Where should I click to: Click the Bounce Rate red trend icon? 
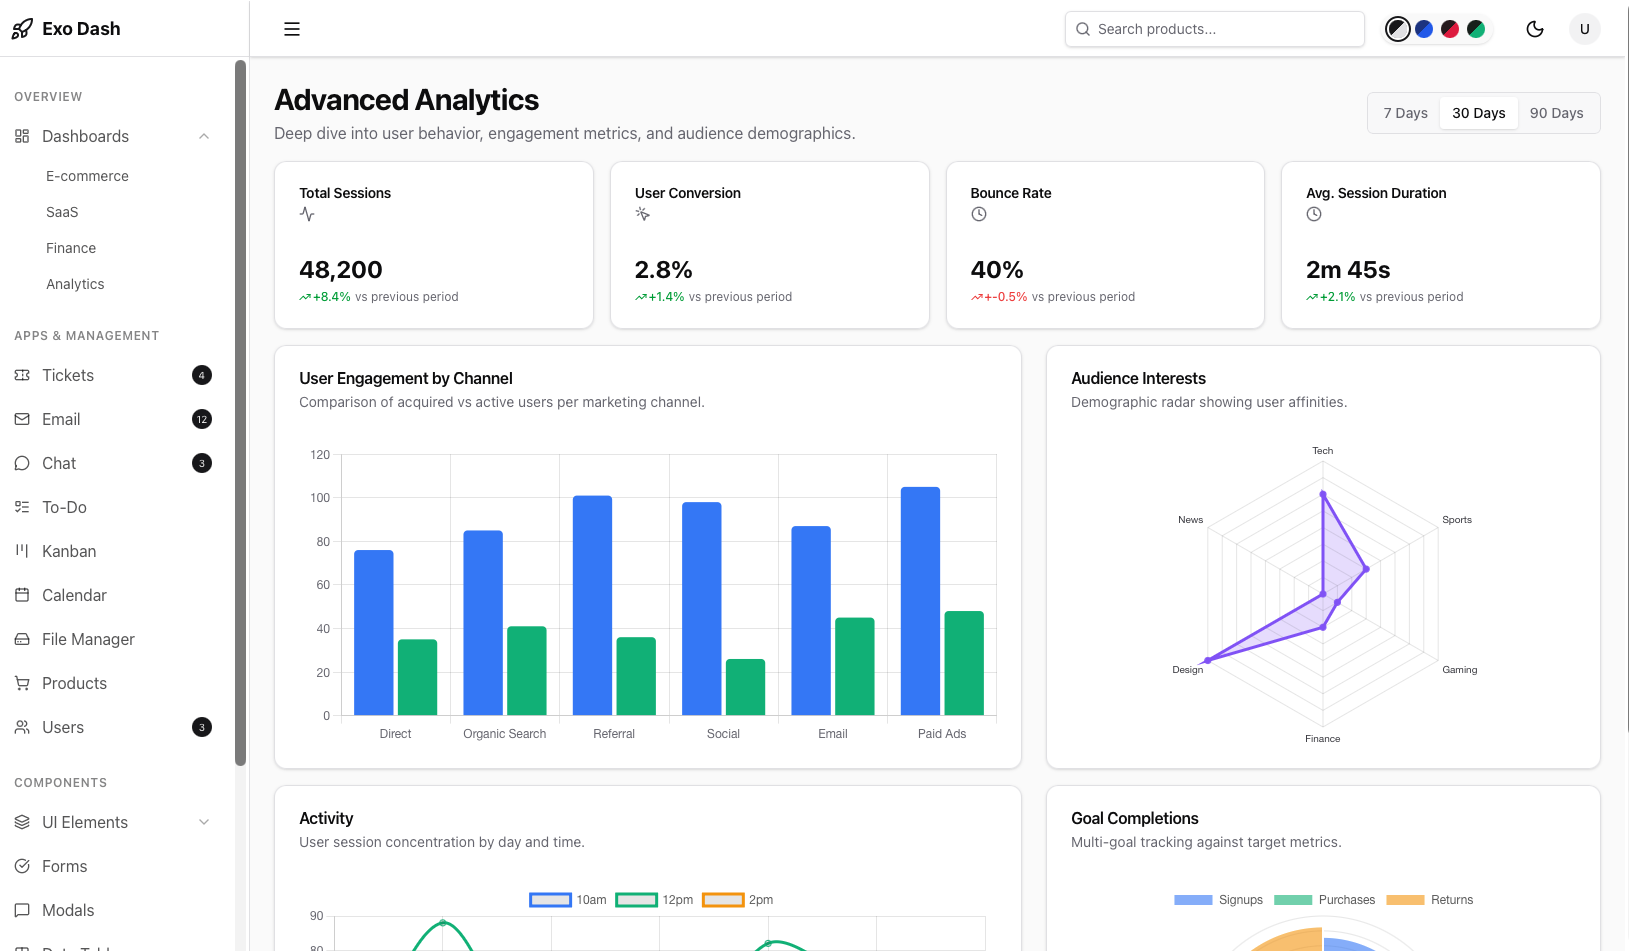pos(977,297)
